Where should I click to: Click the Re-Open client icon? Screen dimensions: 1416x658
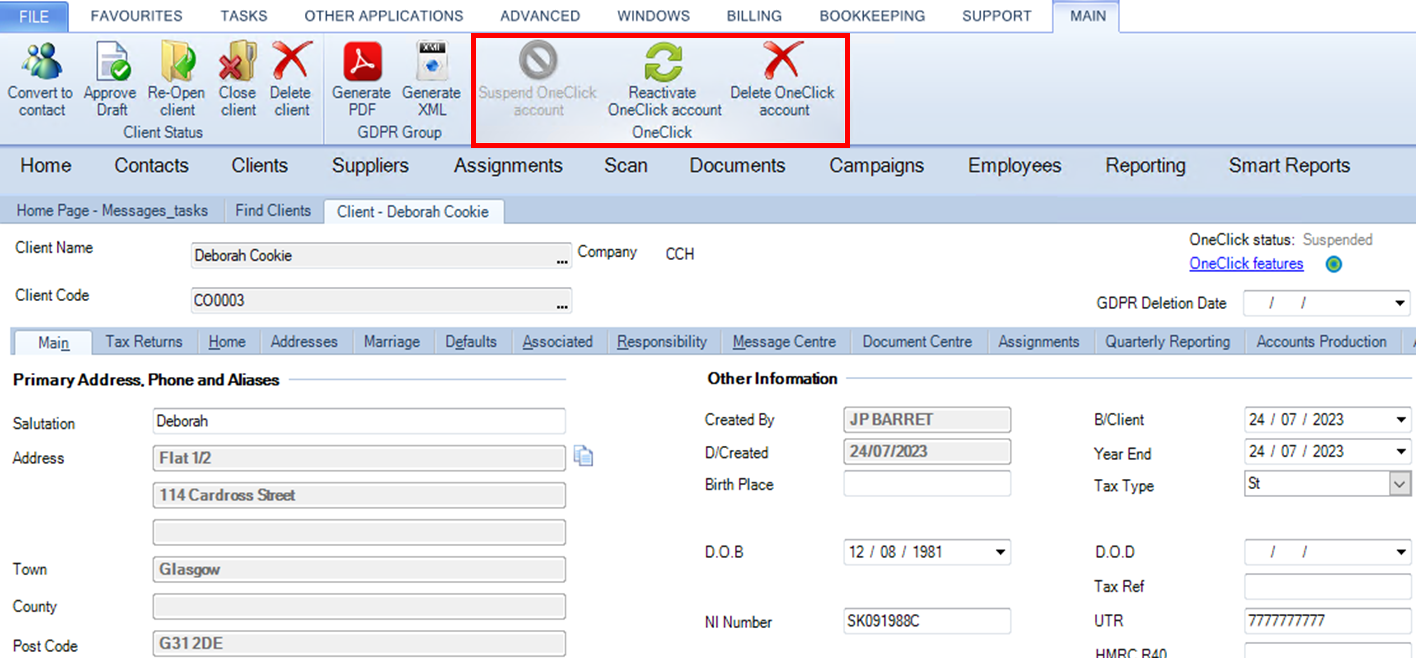click(178, 62)
